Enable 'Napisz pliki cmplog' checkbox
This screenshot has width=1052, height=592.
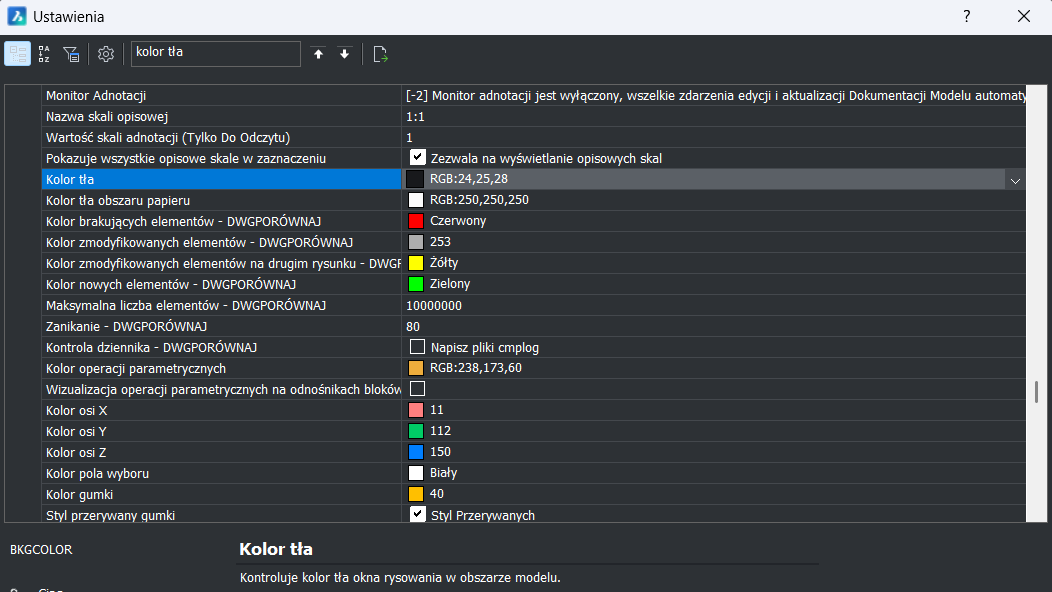click(x=418, y=347)
